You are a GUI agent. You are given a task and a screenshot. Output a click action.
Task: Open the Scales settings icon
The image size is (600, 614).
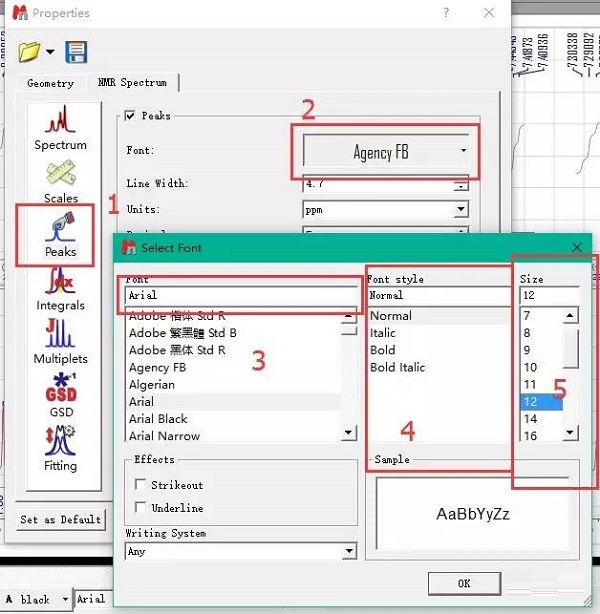tap(60, 180)
